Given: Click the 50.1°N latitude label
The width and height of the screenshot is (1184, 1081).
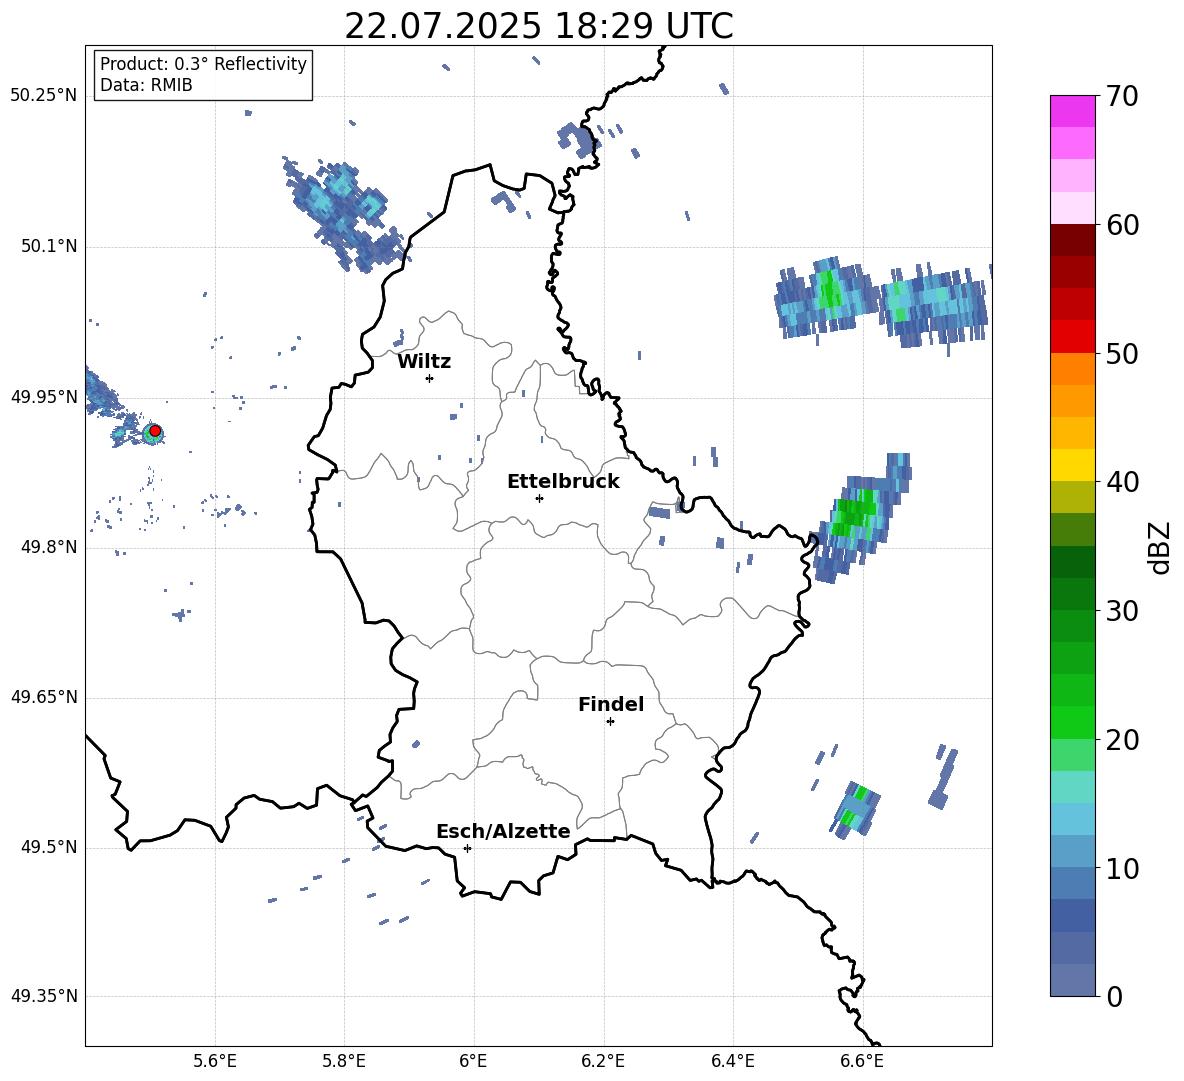Looking at the screenshot, I should click(x=48, y=247).
